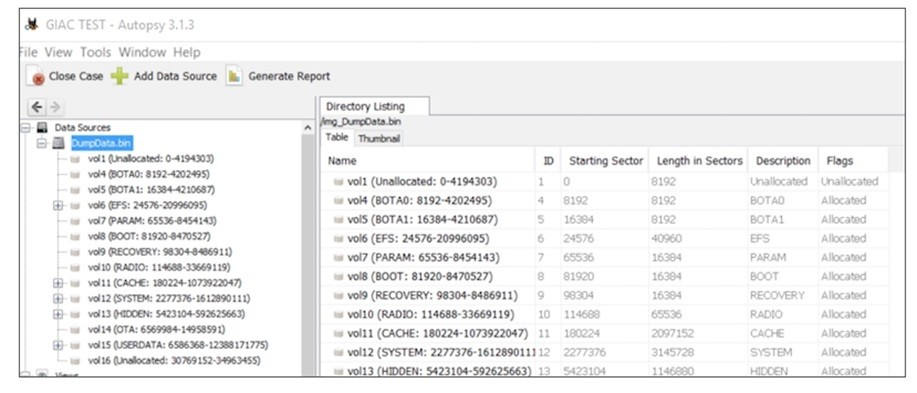This screenshot has height=393, width=917.
Task: Expand vol15 USERDATA node in tree
Action: coord(57,345)
